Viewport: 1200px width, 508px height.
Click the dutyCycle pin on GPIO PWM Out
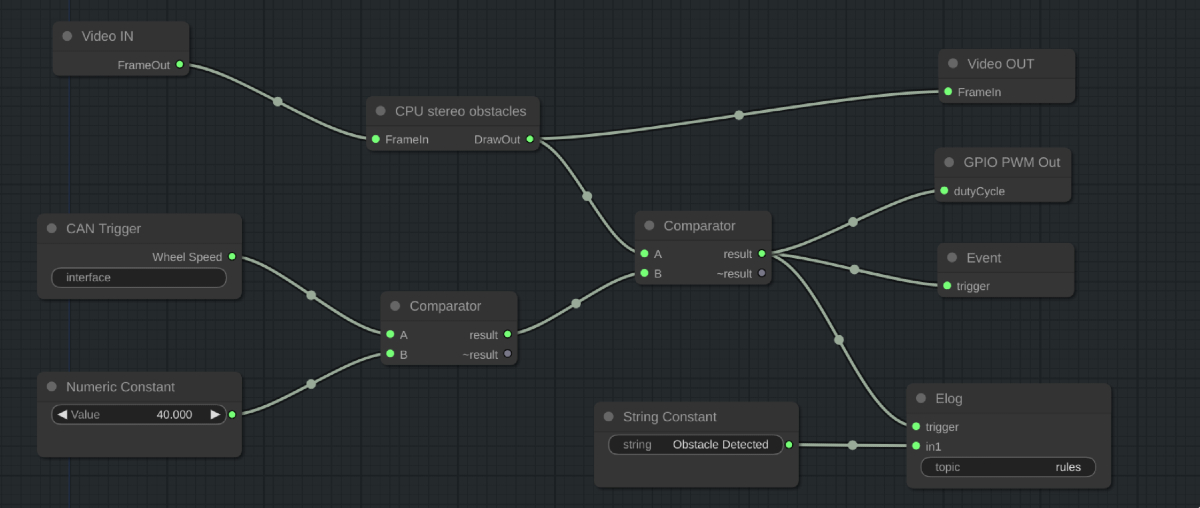tap(943, 191)
